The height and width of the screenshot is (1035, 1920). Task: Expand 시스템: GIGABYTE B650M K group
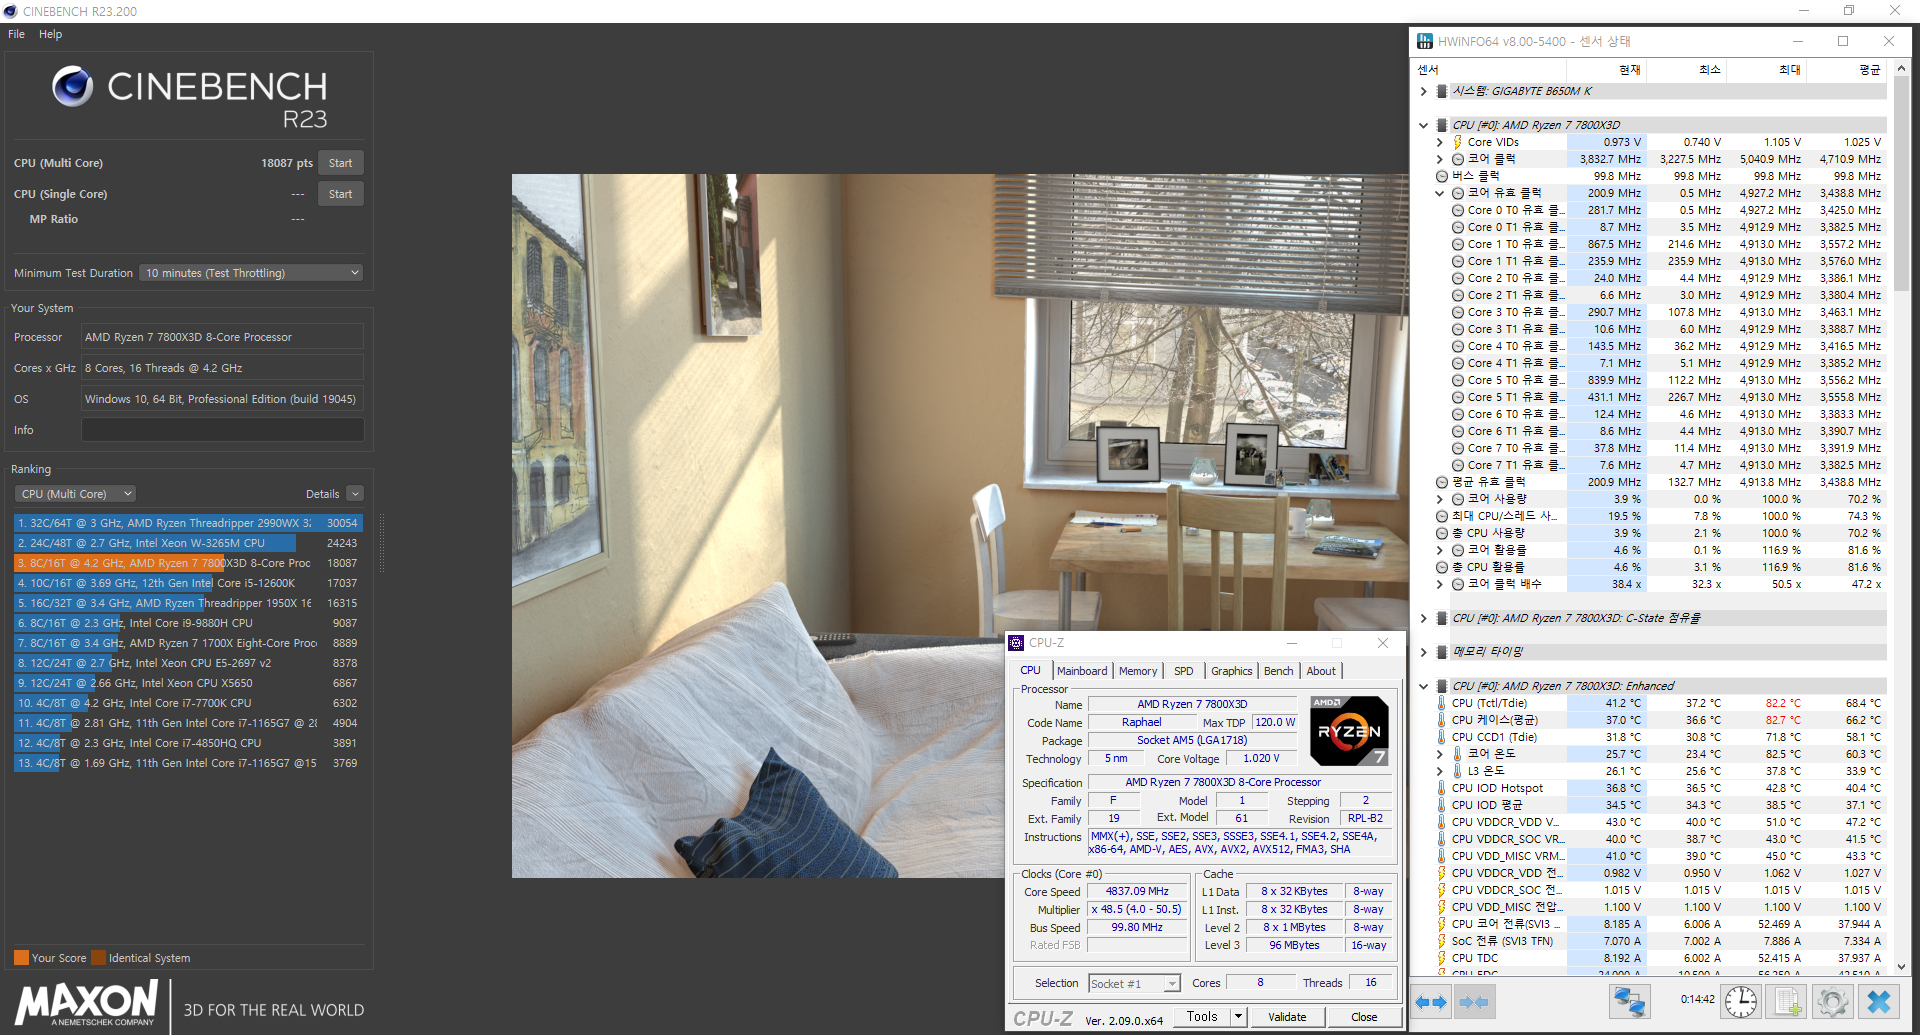(1424, 91)
